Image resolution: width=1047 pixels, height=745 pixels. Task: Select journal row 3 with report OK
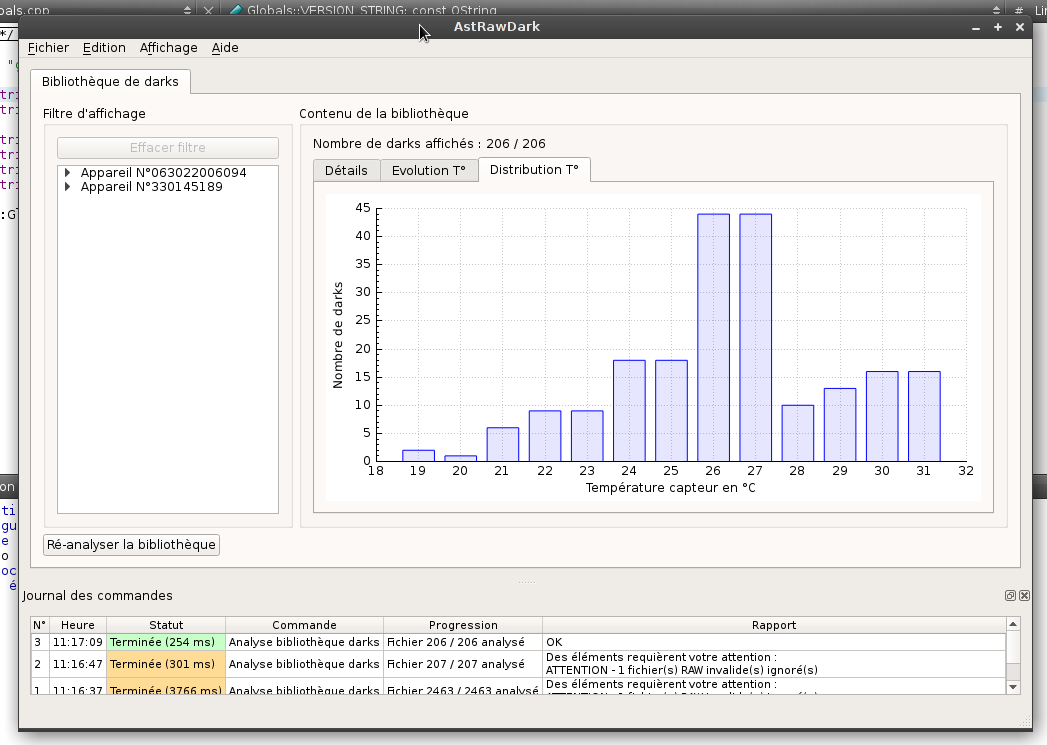pyautogui.click(x=518, y=642)
